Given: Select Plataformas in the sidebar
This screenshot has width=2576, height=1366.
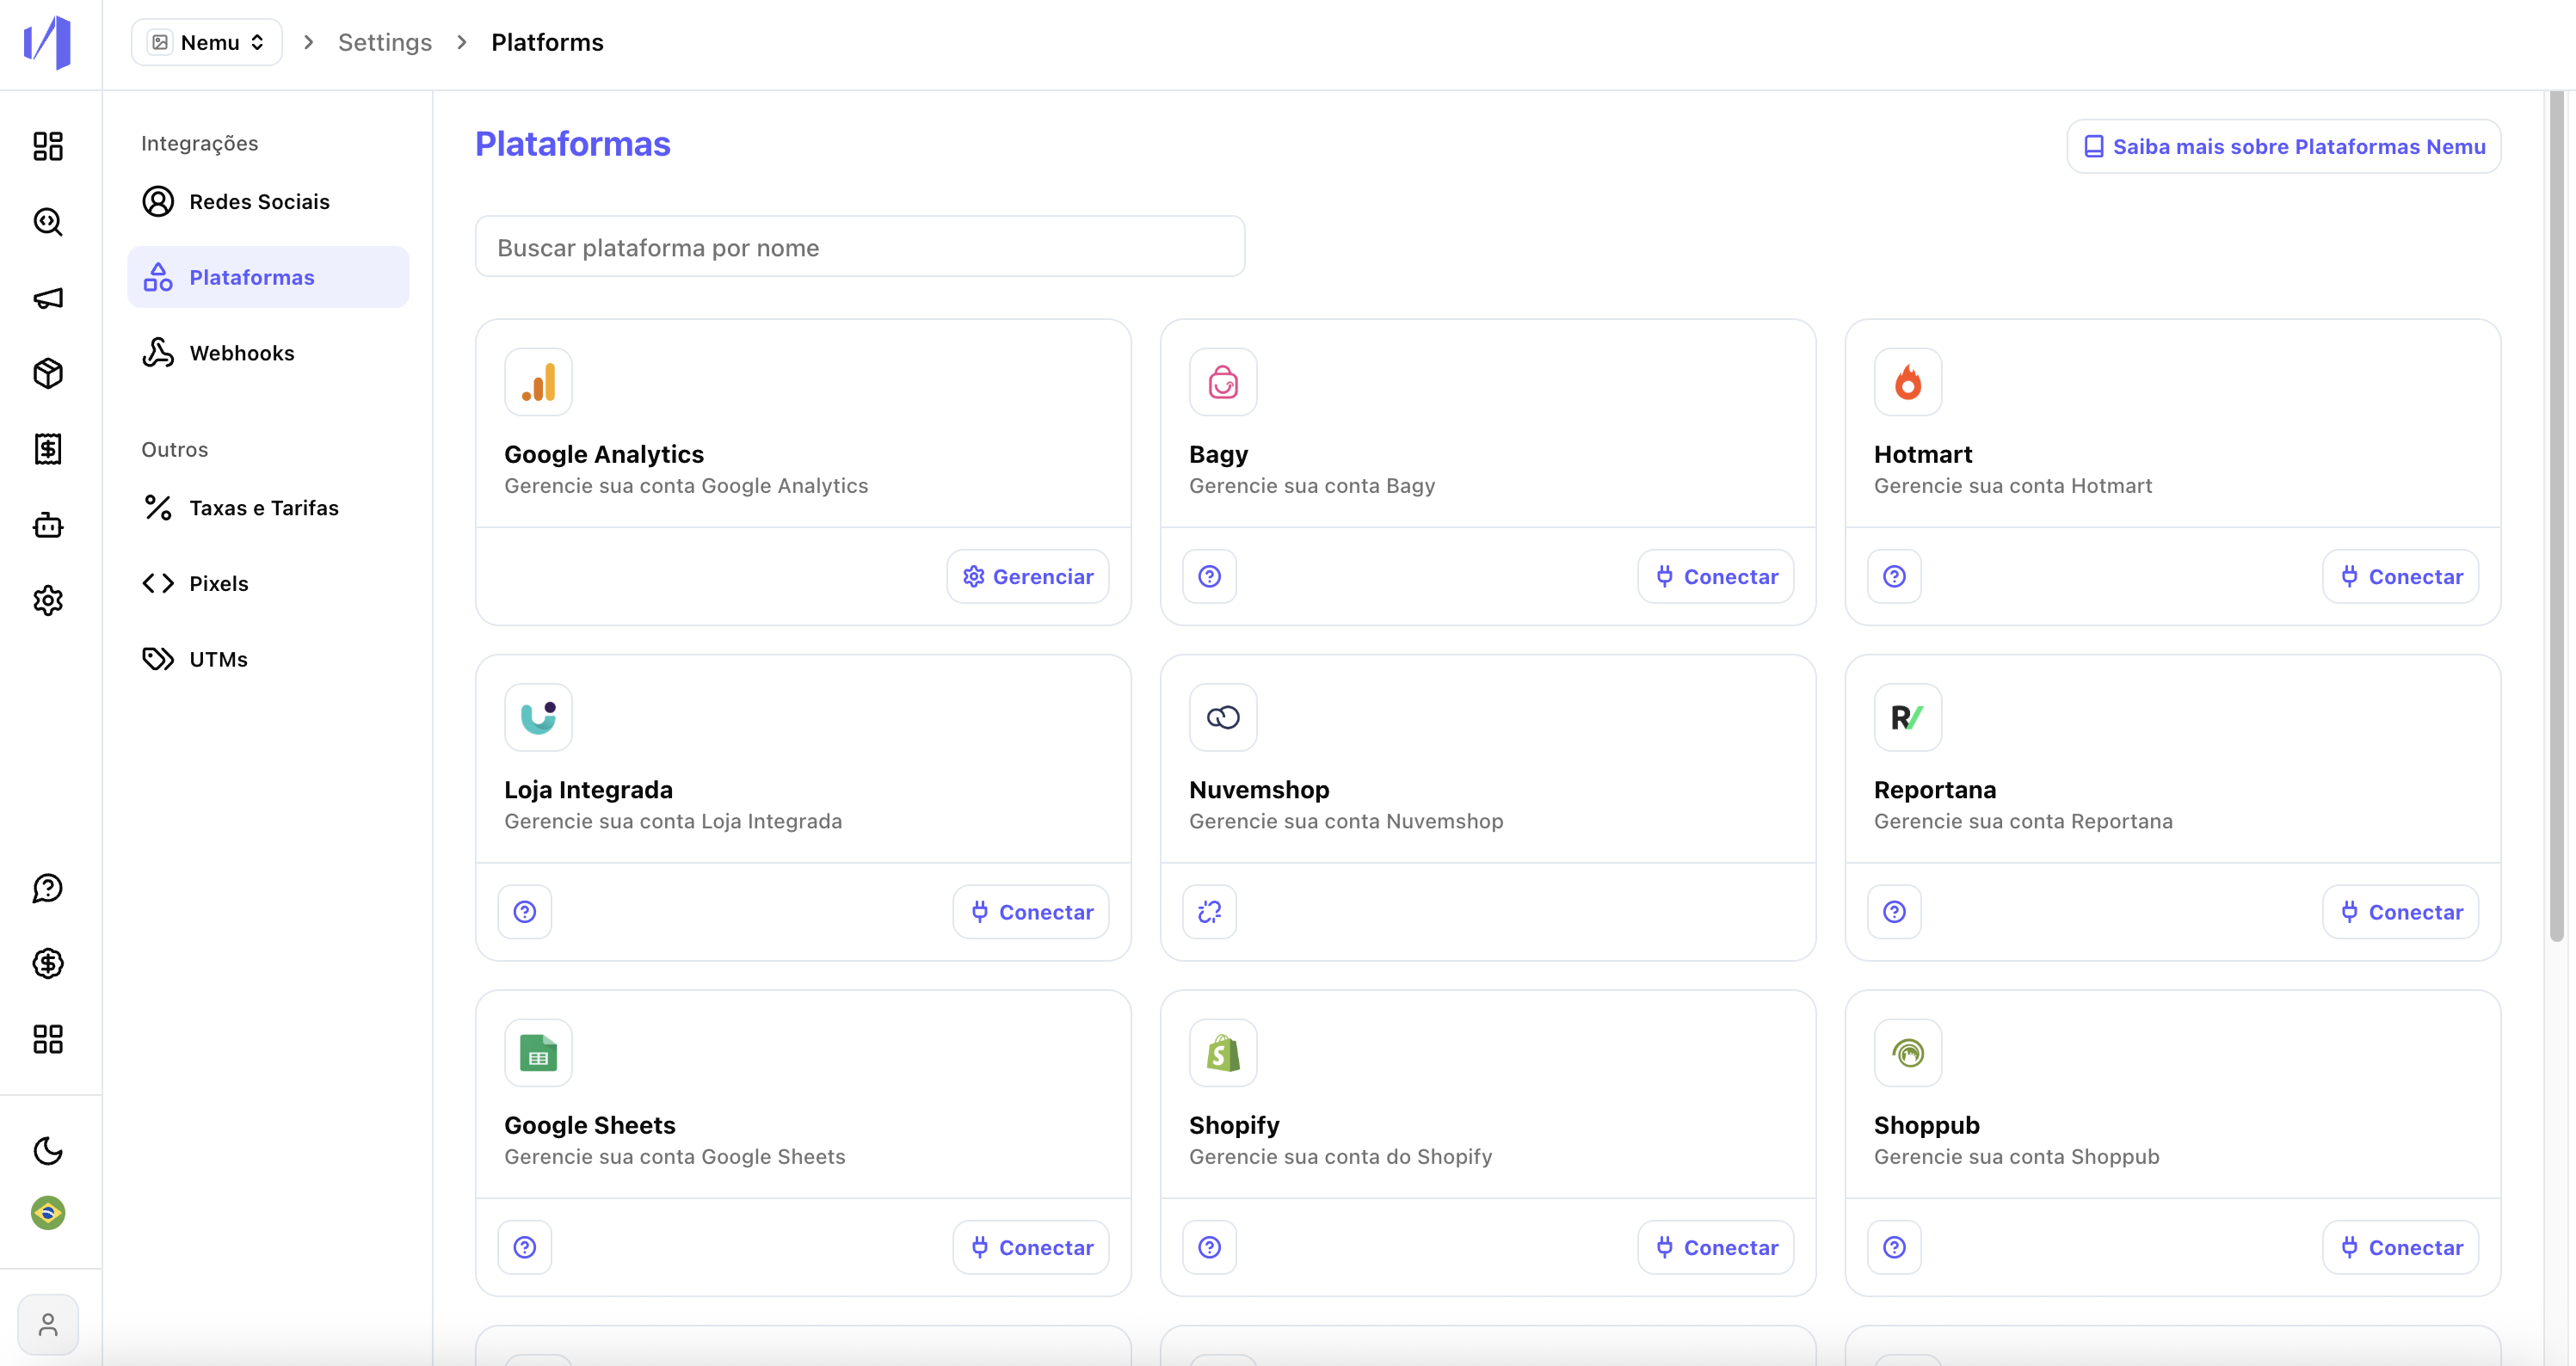Looking at the screenshot, I should (x=268, y=277).
